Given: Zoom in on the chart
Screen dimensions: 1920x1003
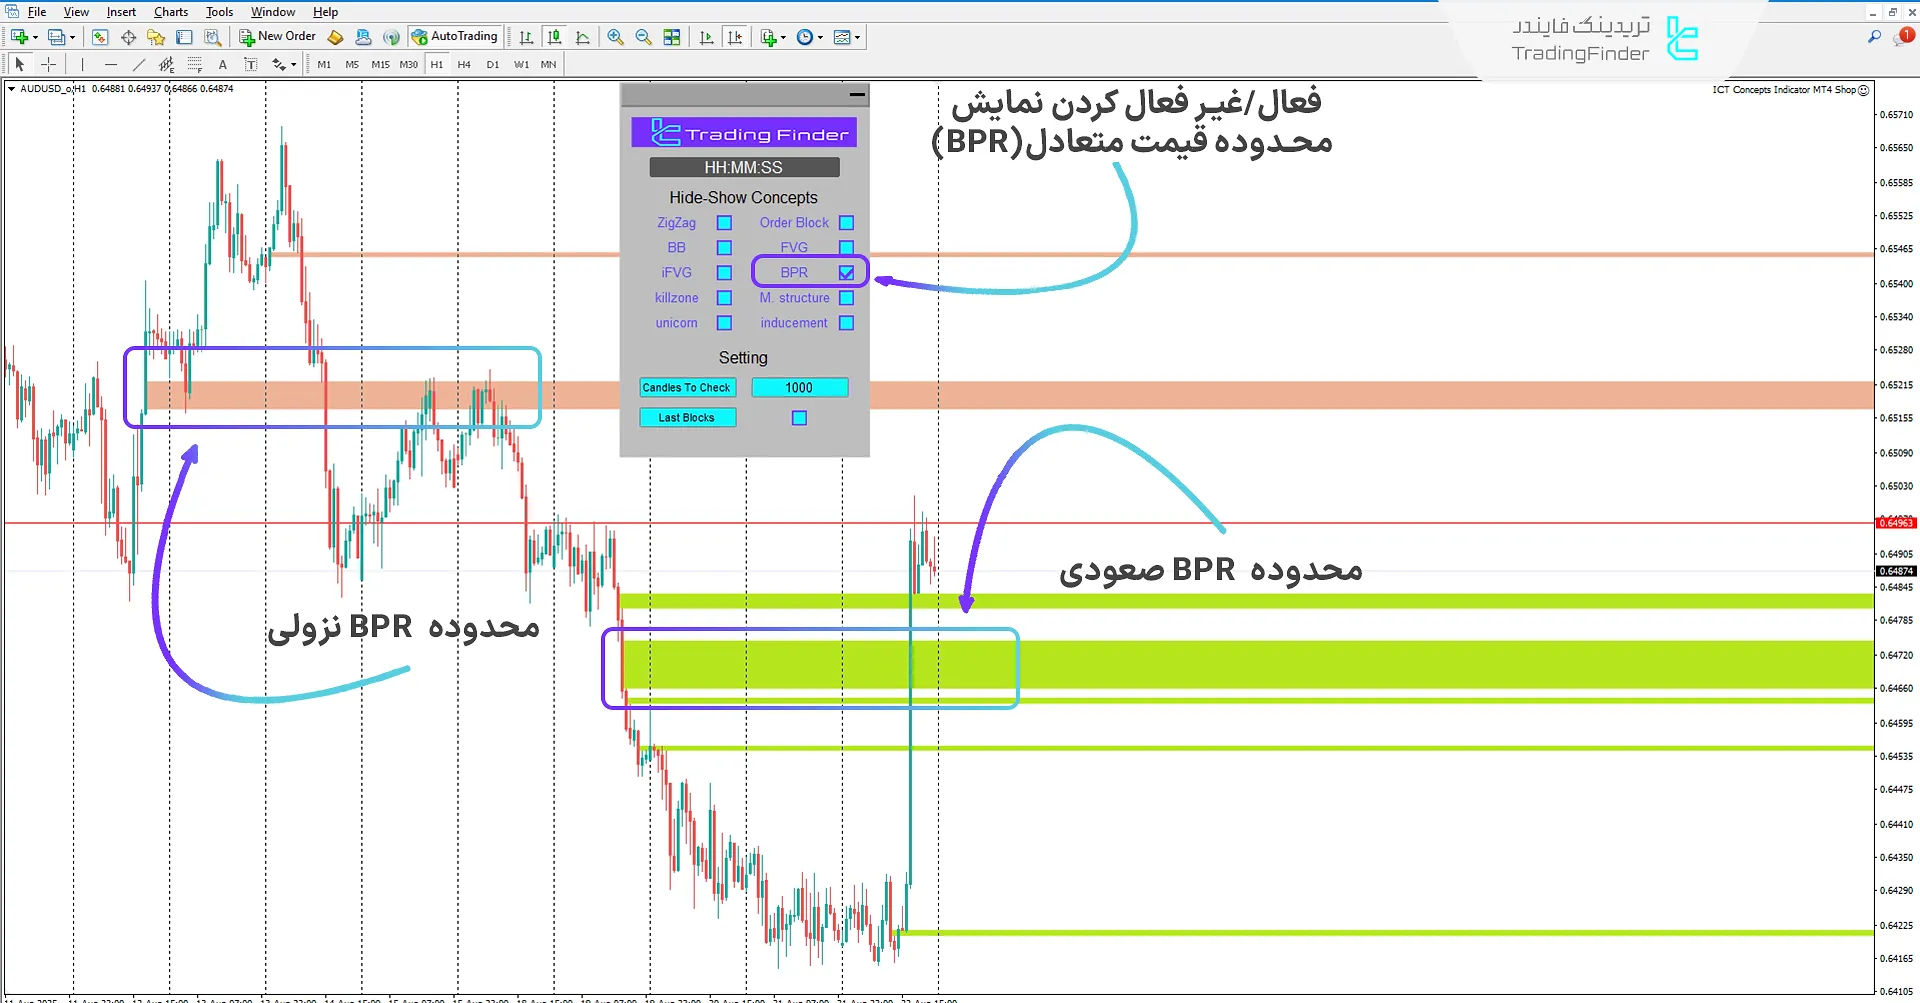Looking at the screenshot, I should [615, 37].
